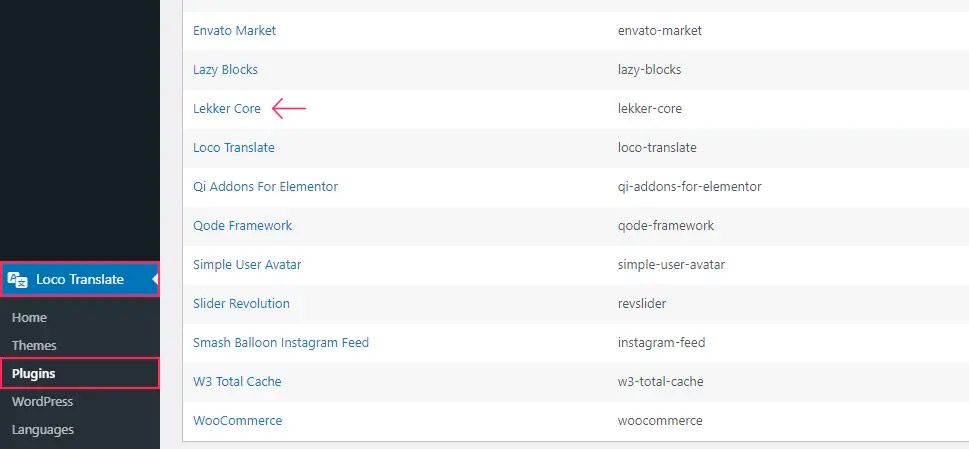This screenshot has width=969, height=449.
Task: Open the Lazy Blocks plugin link
Action: point(225,70)
